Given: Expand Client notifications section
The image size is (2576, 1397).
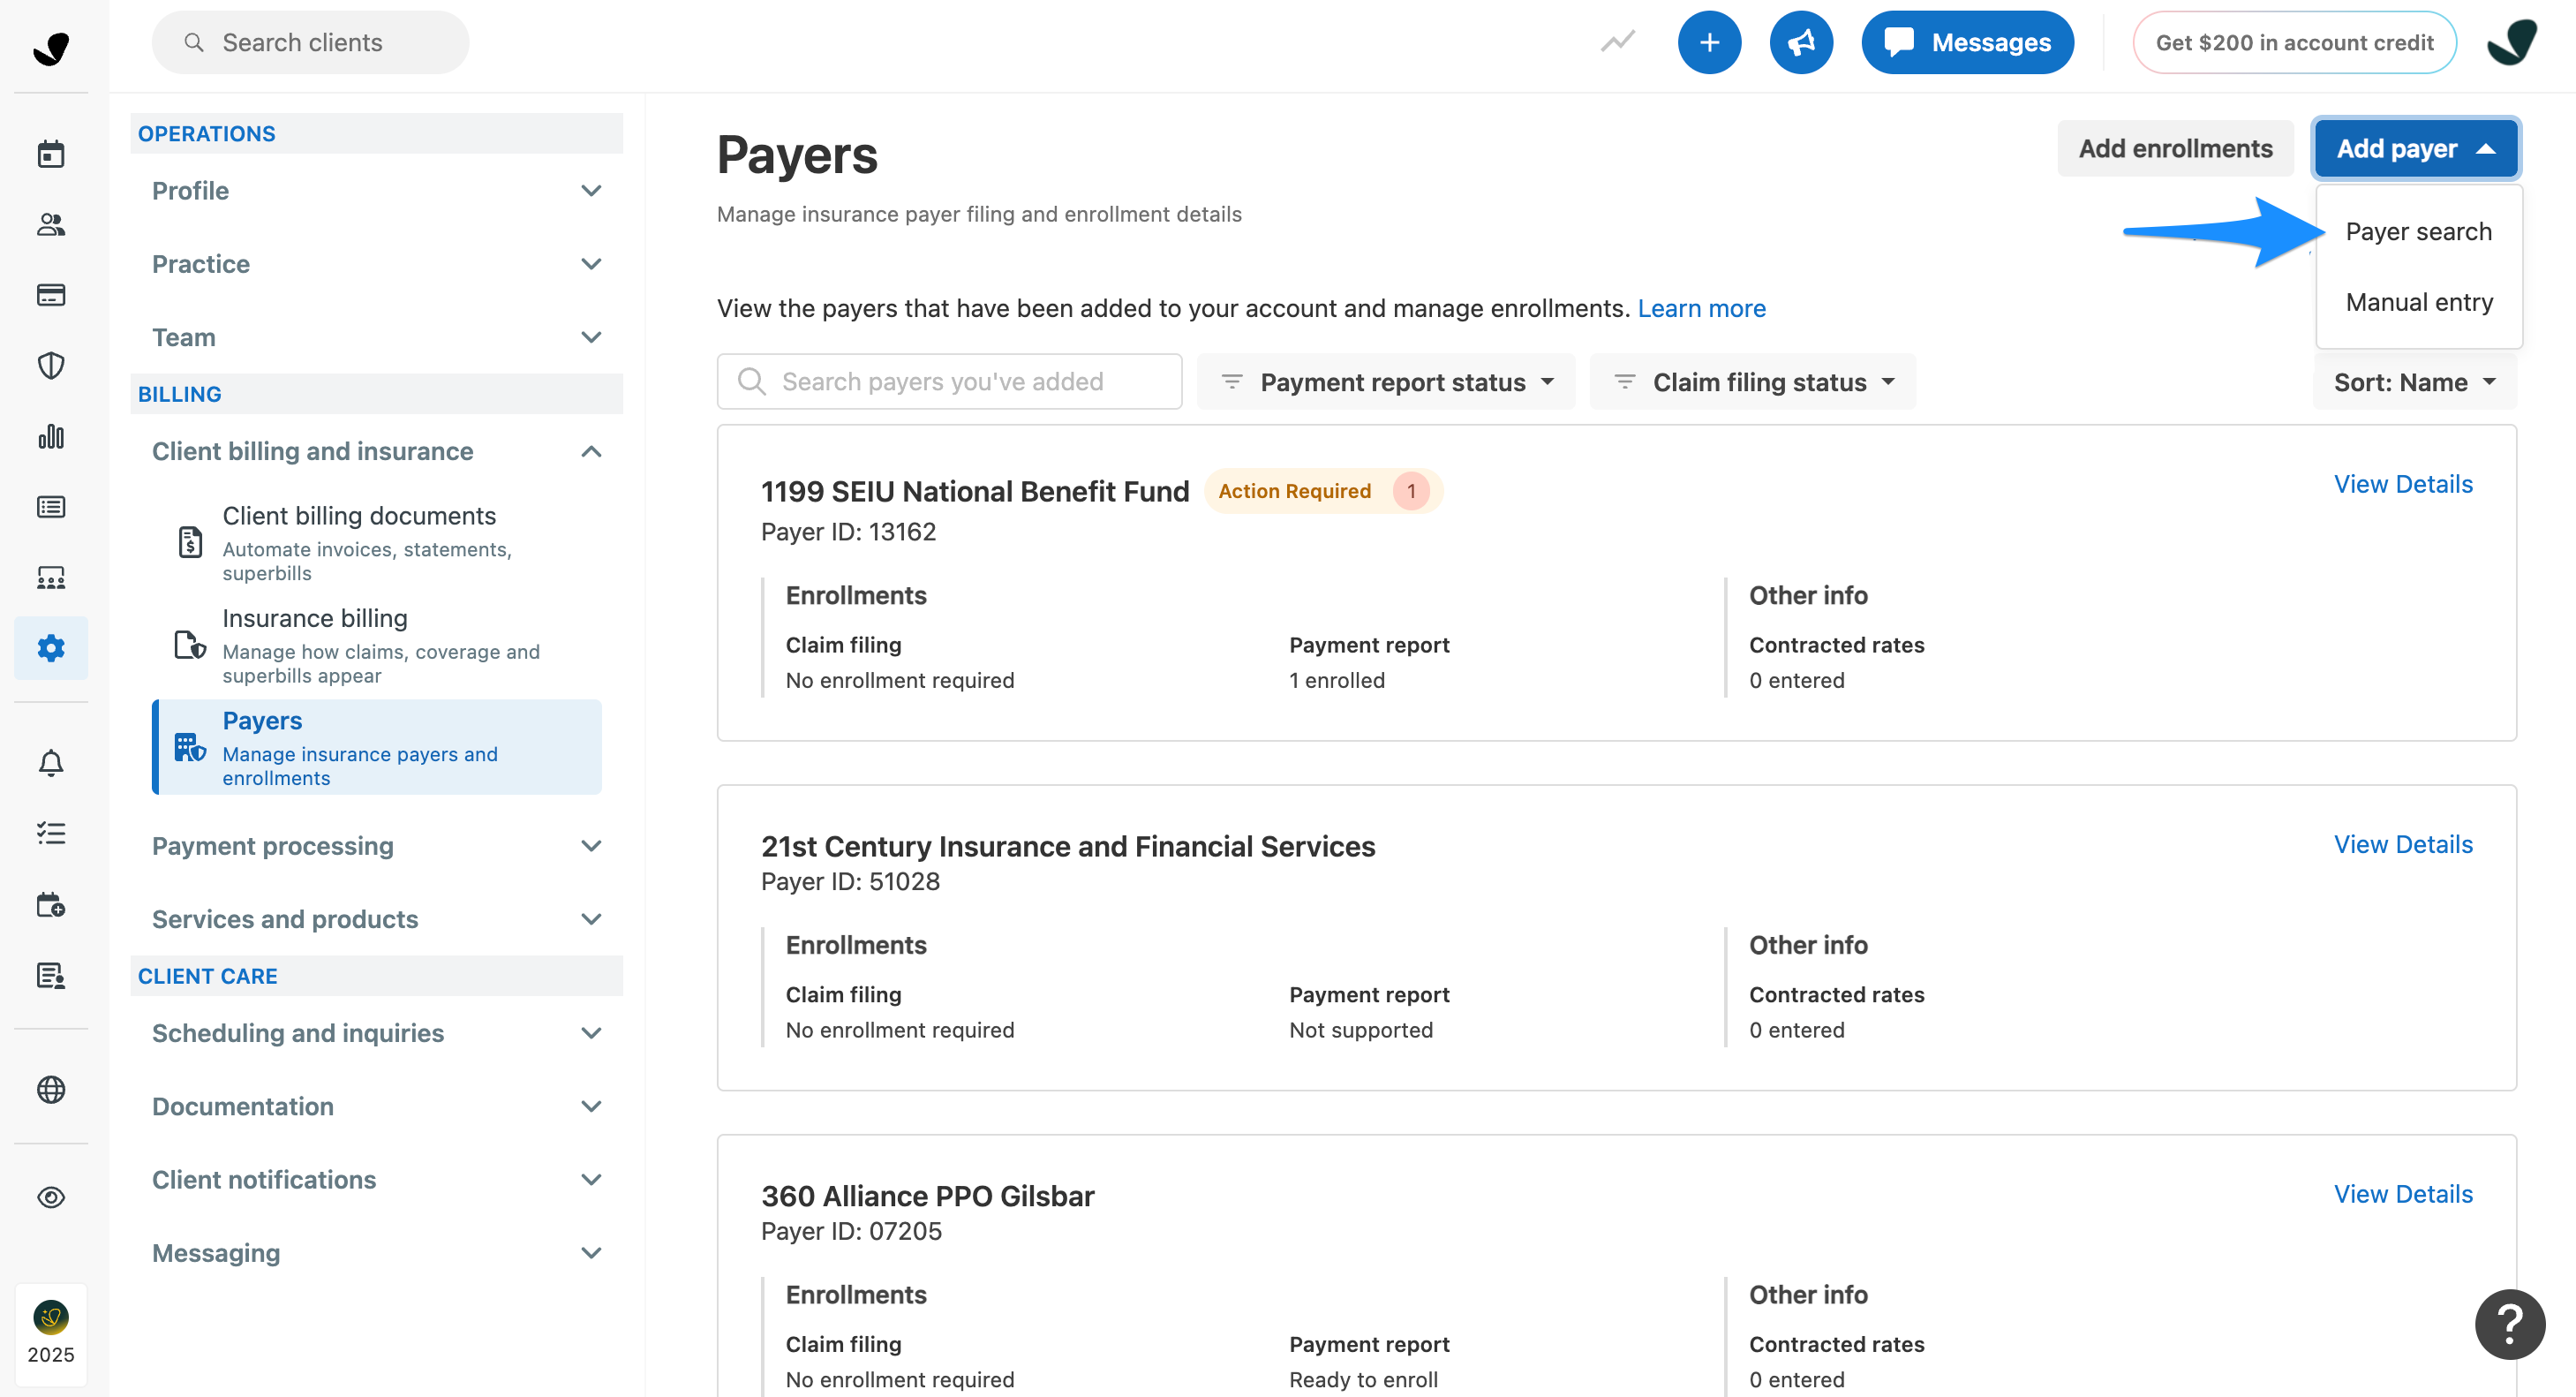Looking at the screenshot, I should coord(376,1180).
